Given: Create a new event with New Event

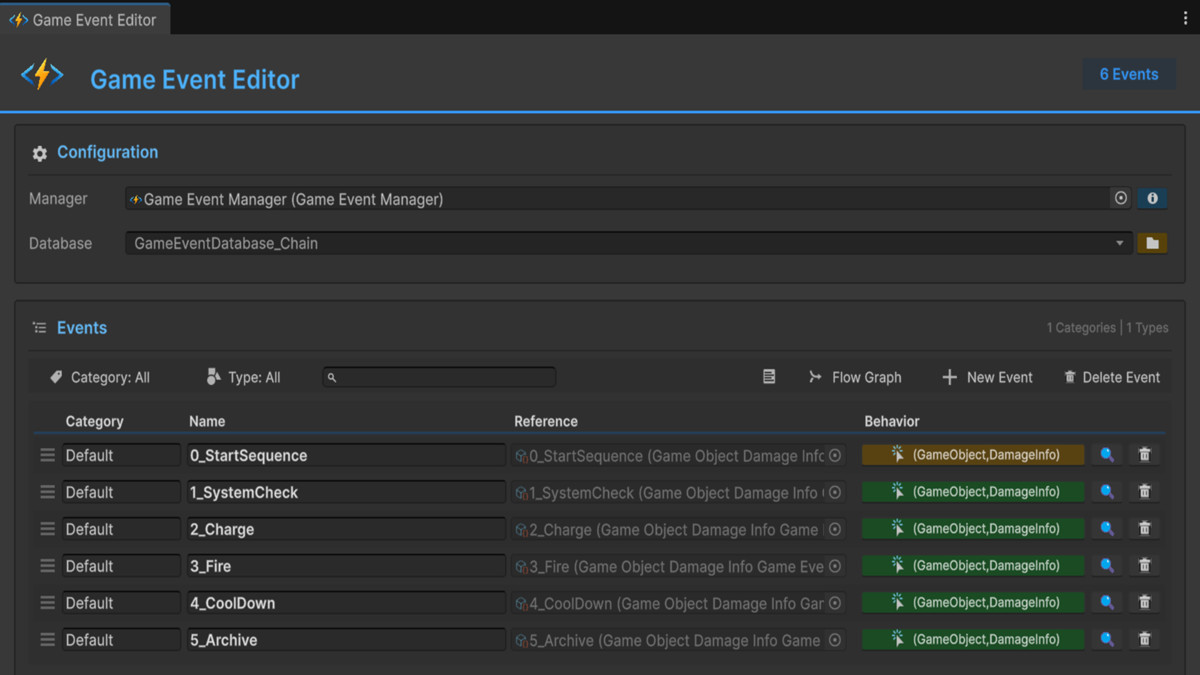Looking at the screenshot, I should point(987,377).
